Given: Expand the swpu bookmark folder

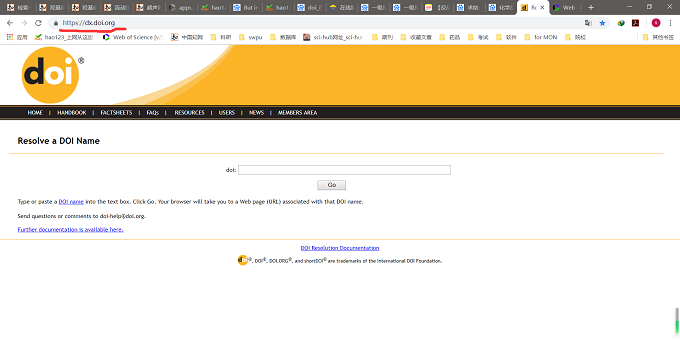Looking at the screenshot, I should [251, 37].
